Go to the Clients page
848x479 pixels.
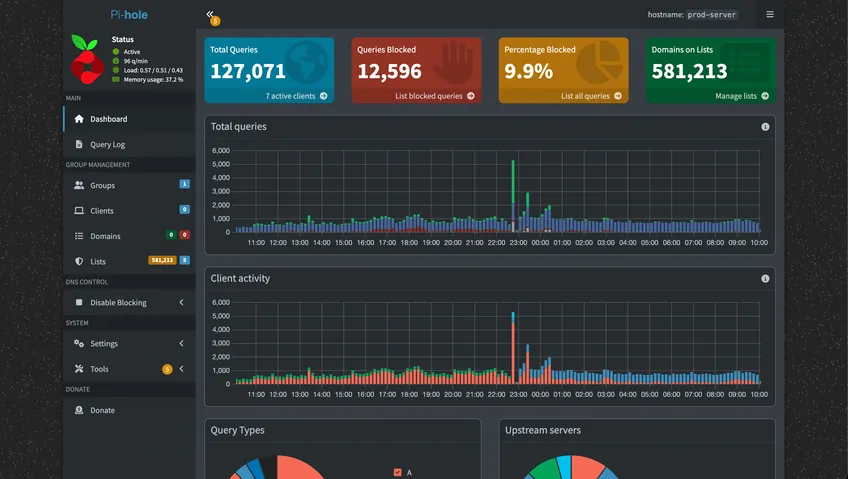(x=129, y=211)
